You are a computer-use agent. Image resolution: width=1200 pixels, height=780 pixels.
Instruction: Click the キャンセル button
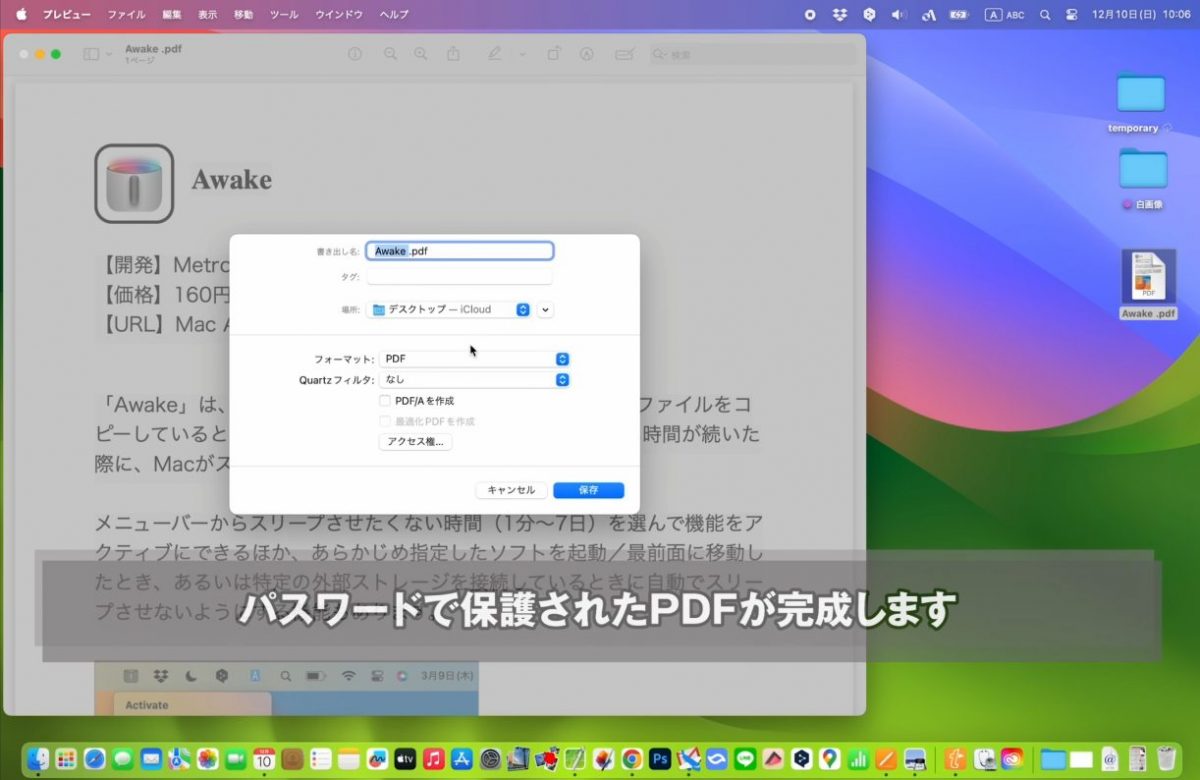click(511, 490)
